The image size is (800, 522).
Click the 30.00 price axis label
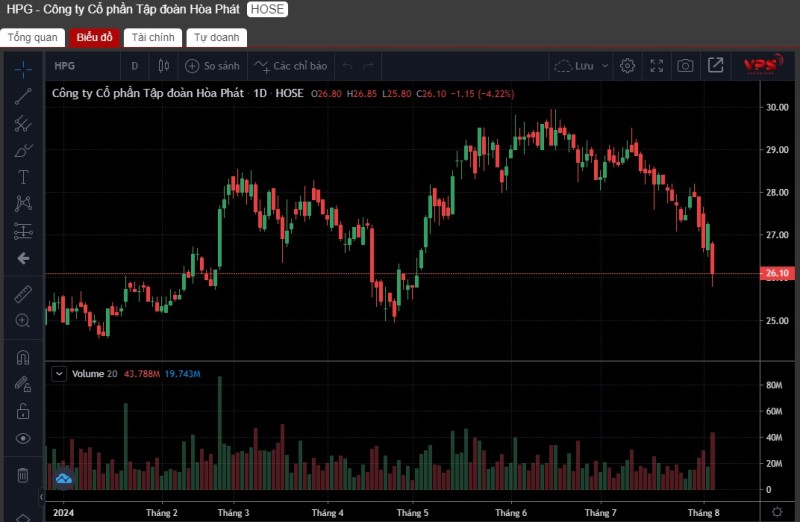(777, 107)
